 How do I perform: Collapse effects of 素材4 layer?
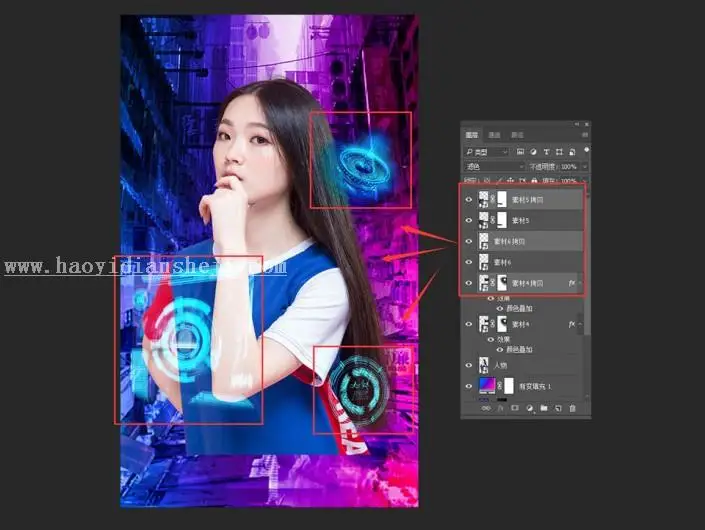point(580,324)
